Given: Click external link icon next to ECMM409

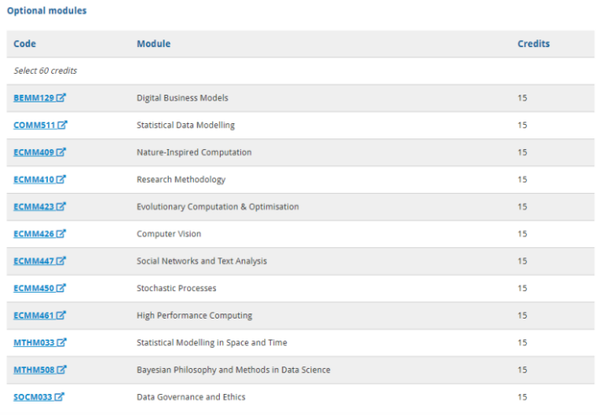Looking at the screenshot, I should click(61, 152).
